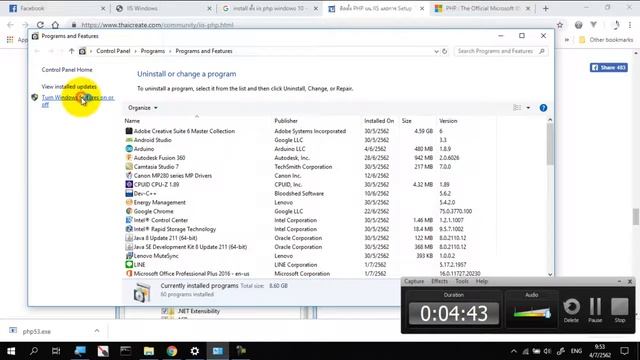Open the Windows Start menu

[11, 351]
